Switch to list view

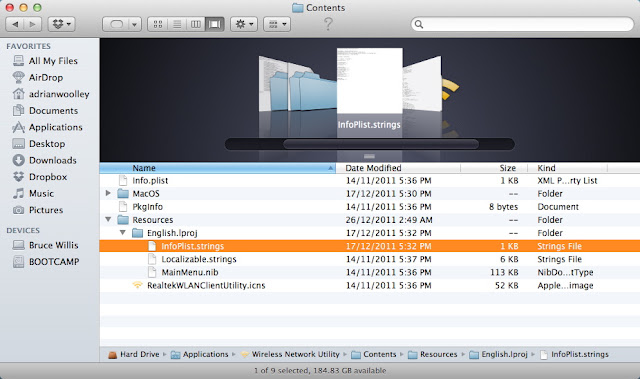point(177,24)
